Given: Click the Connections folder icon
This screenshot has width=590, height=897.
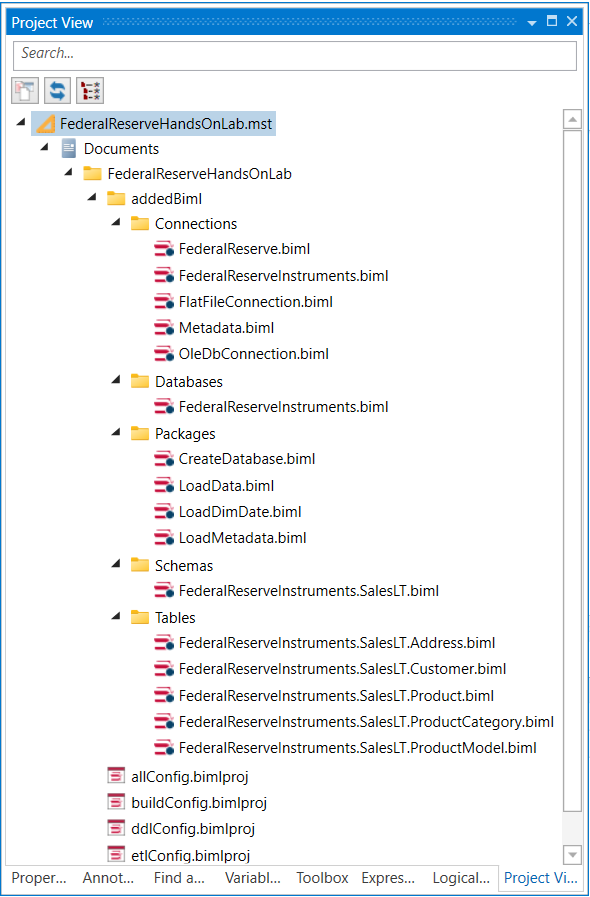Looking at the screenshot, I should point(140,223).
